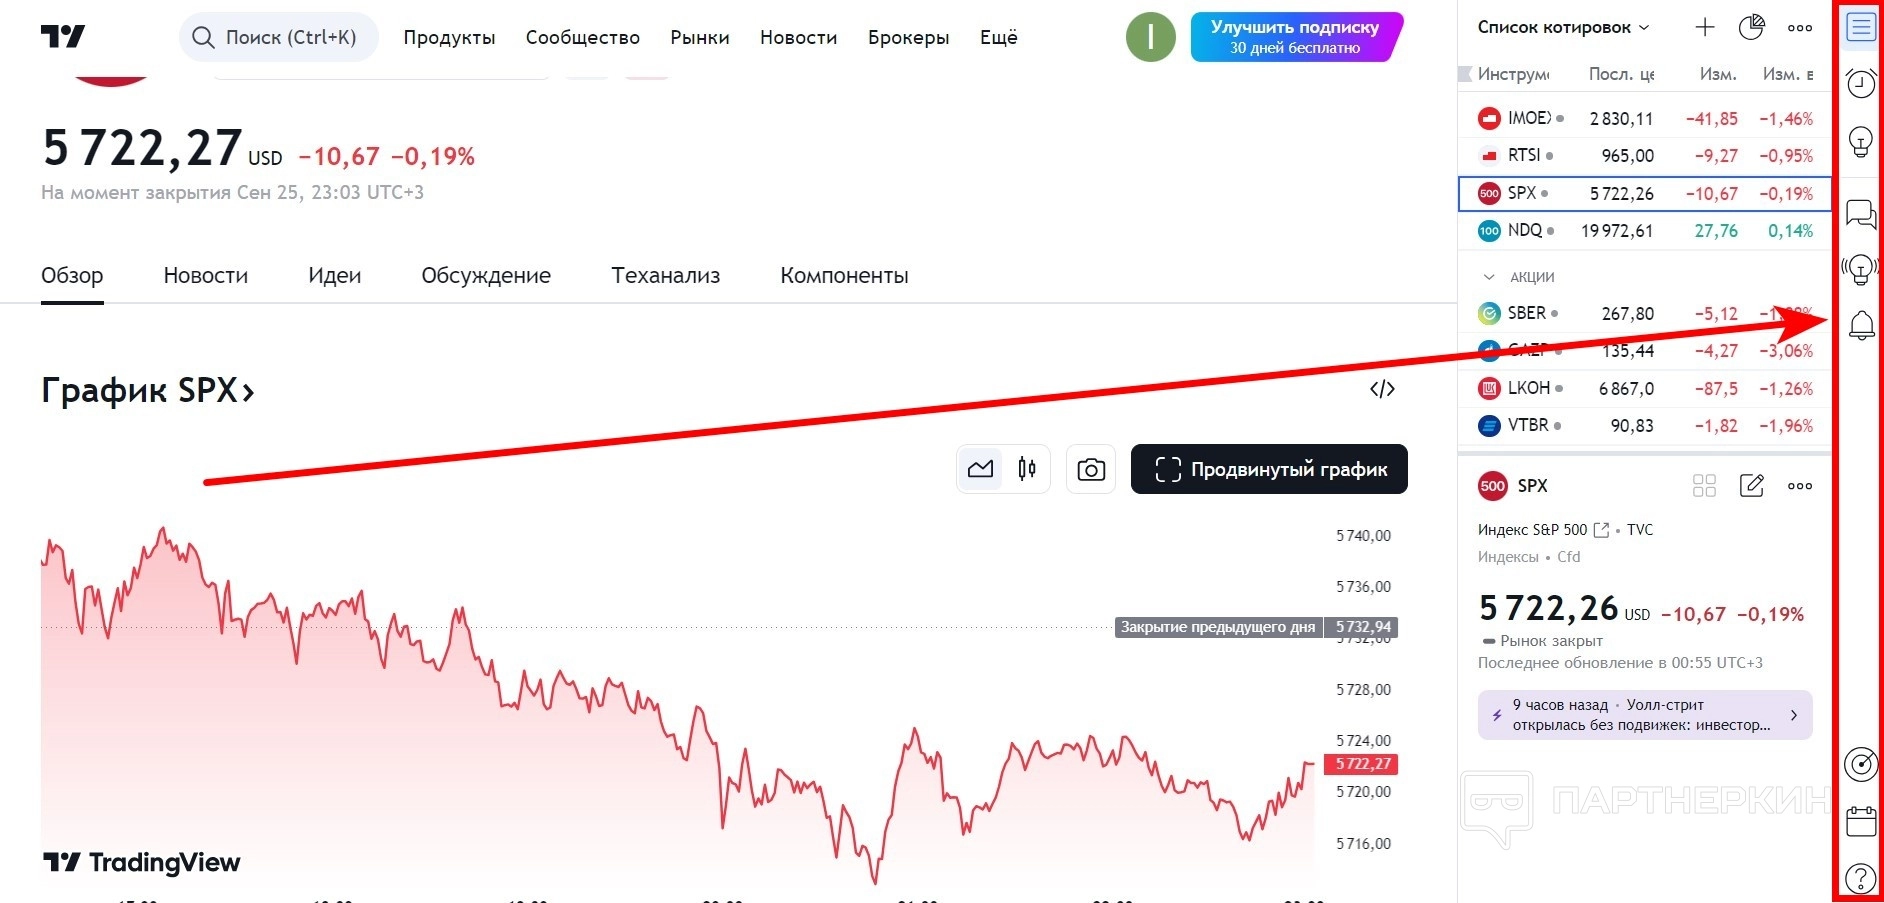Screen dimensions: 1884x903
Task: Select the LKOH row in the watchlist
Action: pos(1645,389)
